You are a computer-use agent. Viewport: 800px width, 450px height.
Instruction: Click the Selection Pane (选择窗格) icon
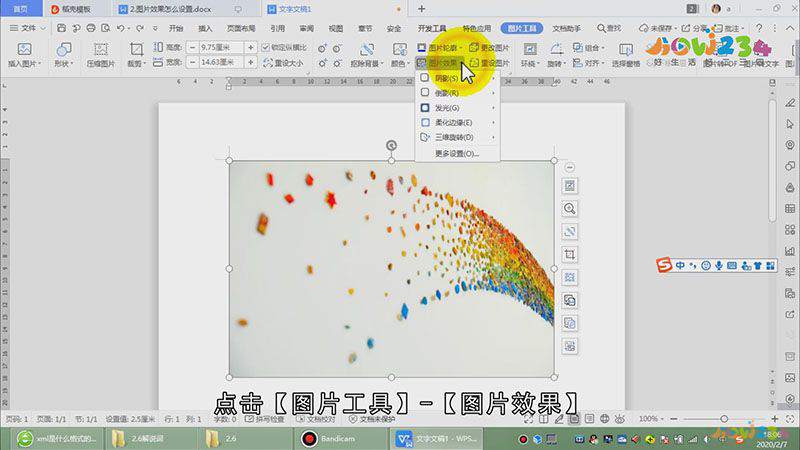626,55
